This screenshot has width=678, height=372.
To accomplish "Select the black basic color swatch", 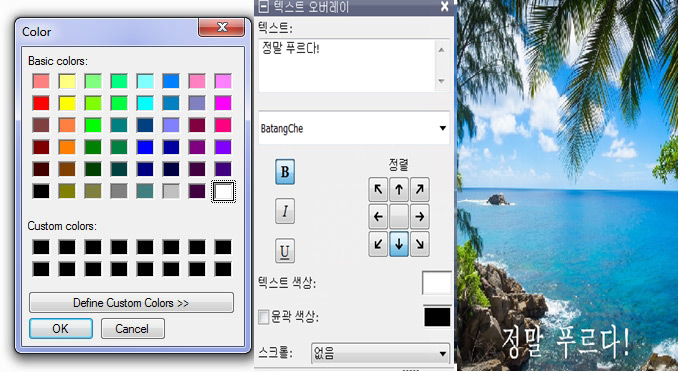I will click(41, 191).
